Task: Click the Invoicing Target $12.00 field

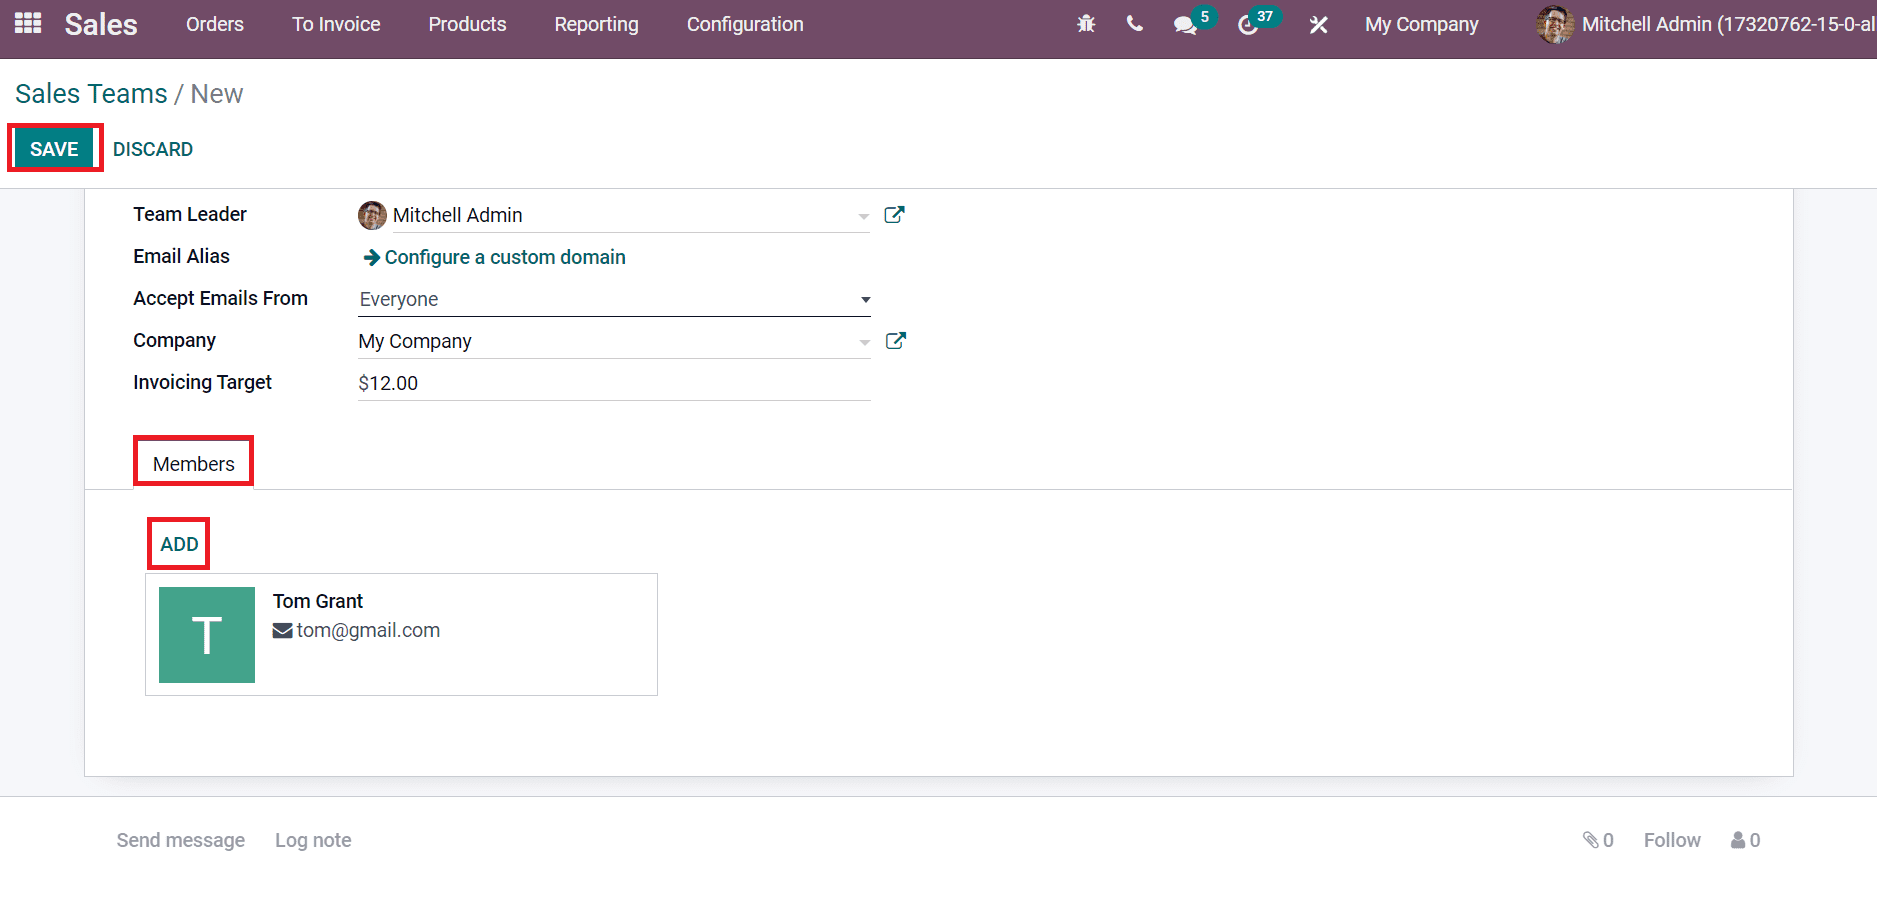Action: point(614,383)
